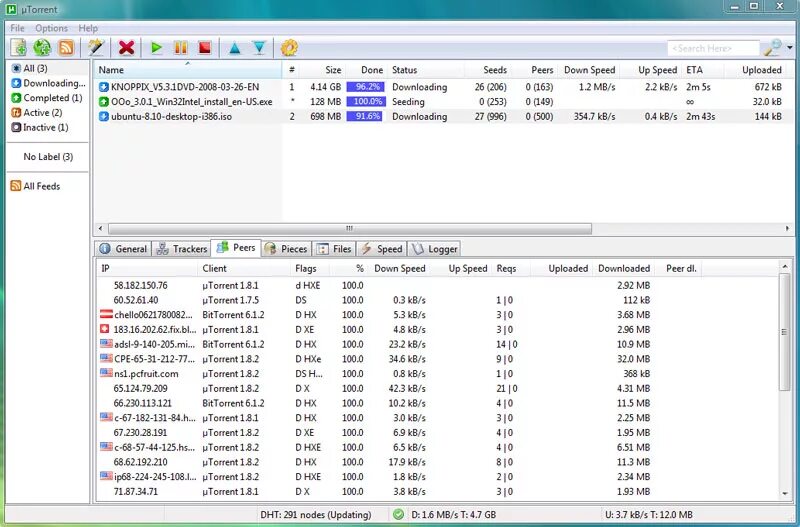The width and height of the screenshot is (800, 527).
Task: Open the RSS feed toolbar icon
Action: [66, 47]
